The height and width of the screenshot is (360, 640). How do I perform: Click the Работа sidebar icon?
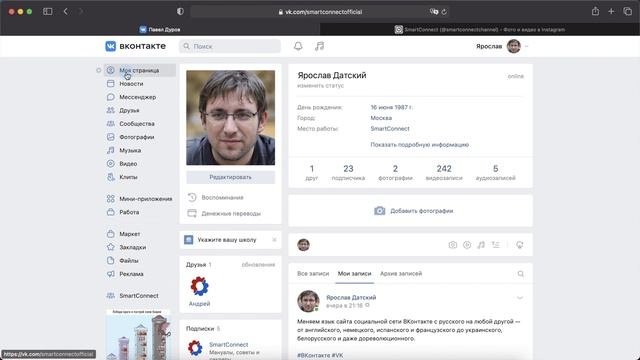tap(111, 212)
